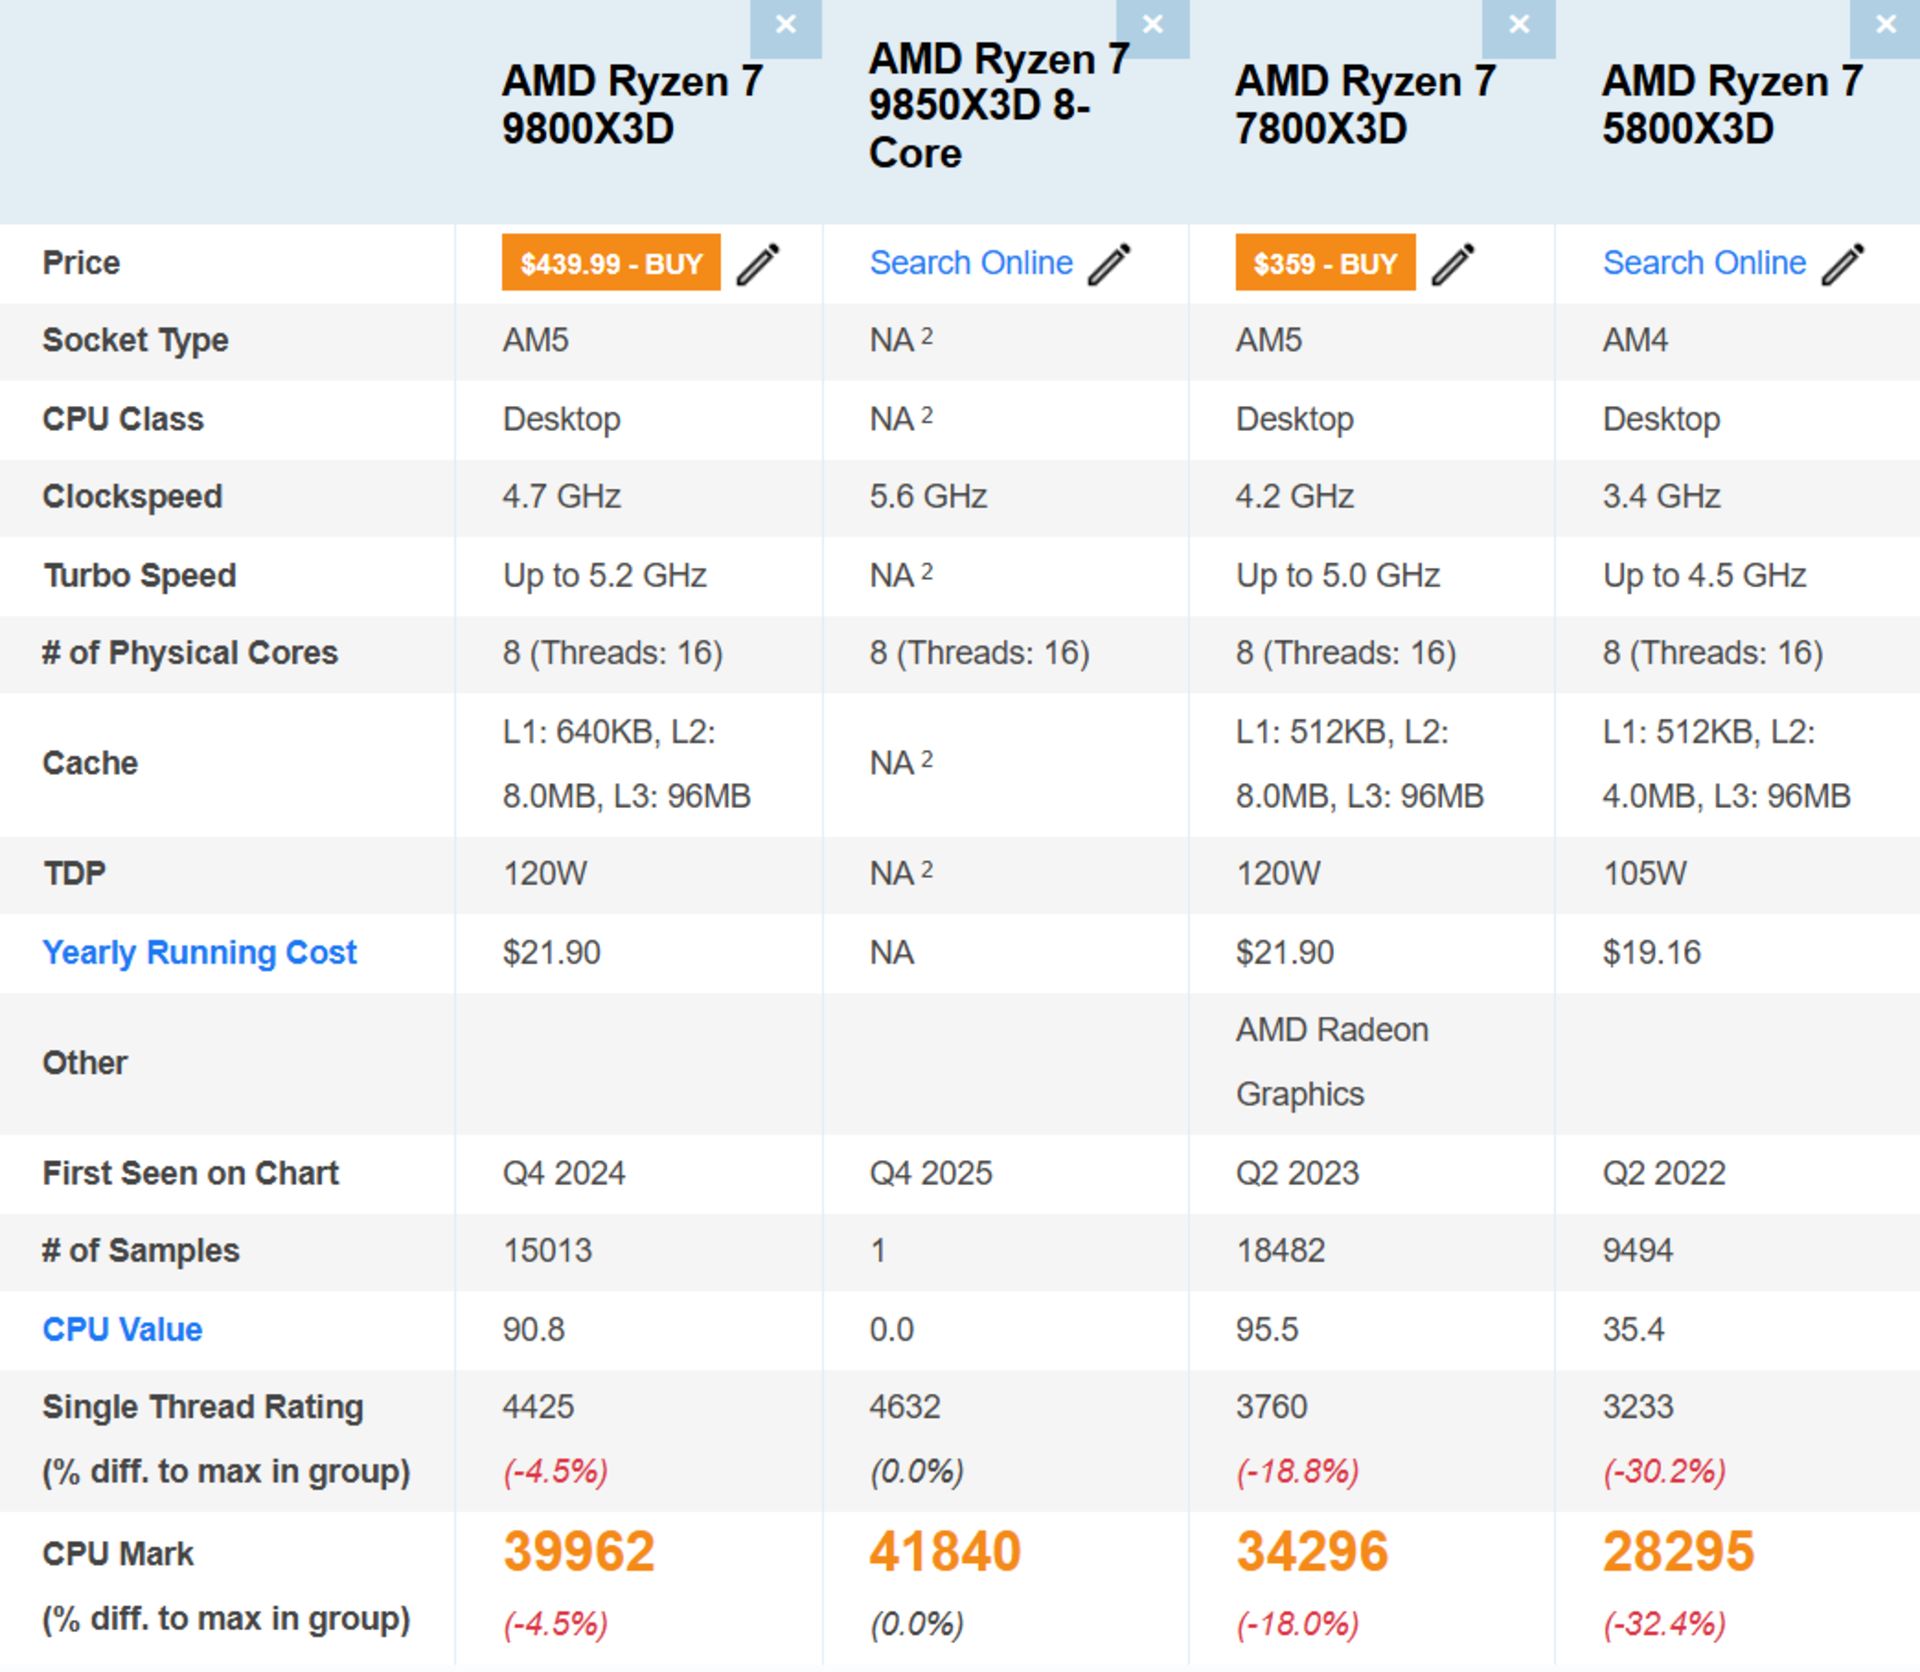
Task: Click the edit price pencil for Ryzen 7 5800X3D
Action: pyautogui.click(x=1840, y=263)
